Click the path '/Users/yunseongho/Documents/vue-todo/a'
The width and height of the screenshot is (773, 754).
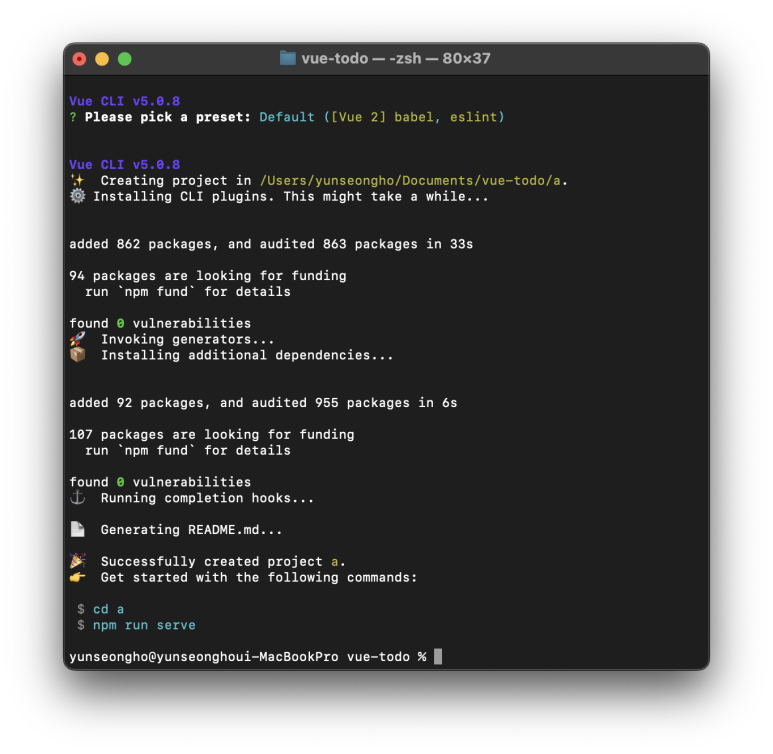410,181
